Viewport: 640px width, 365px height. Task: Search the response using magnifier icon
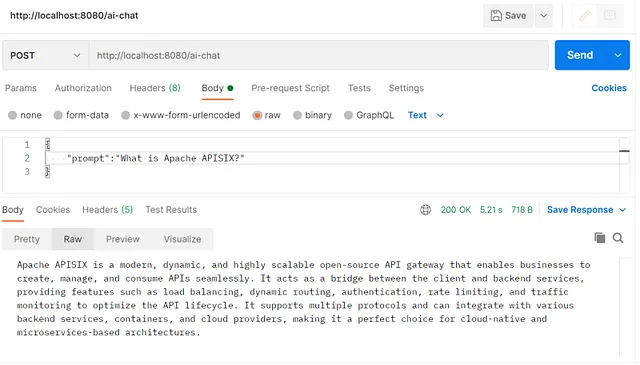coord(618,238)
